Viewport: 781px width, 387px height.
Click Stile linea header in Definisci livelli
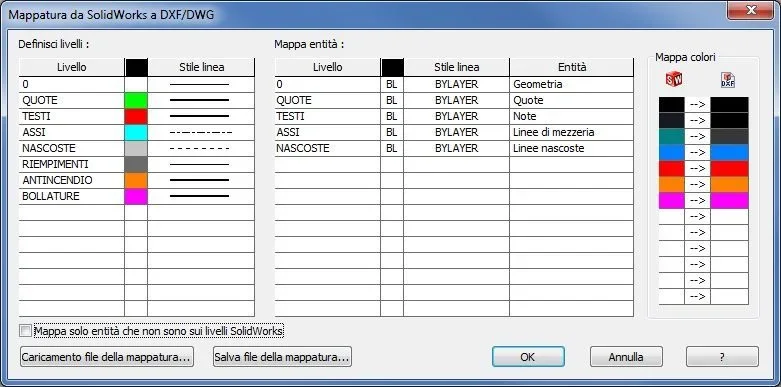(x=201, y=67)
